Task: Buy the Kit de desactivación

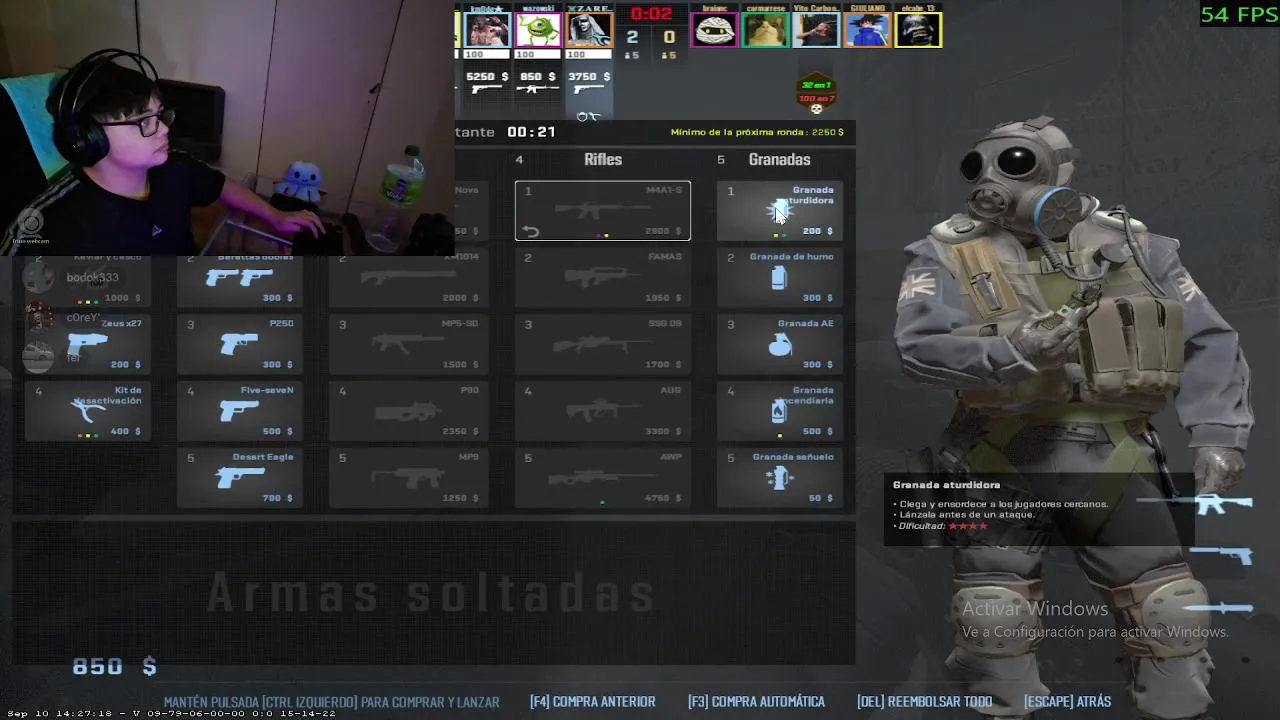Action: pyautogui.click(x=88, y=411)
